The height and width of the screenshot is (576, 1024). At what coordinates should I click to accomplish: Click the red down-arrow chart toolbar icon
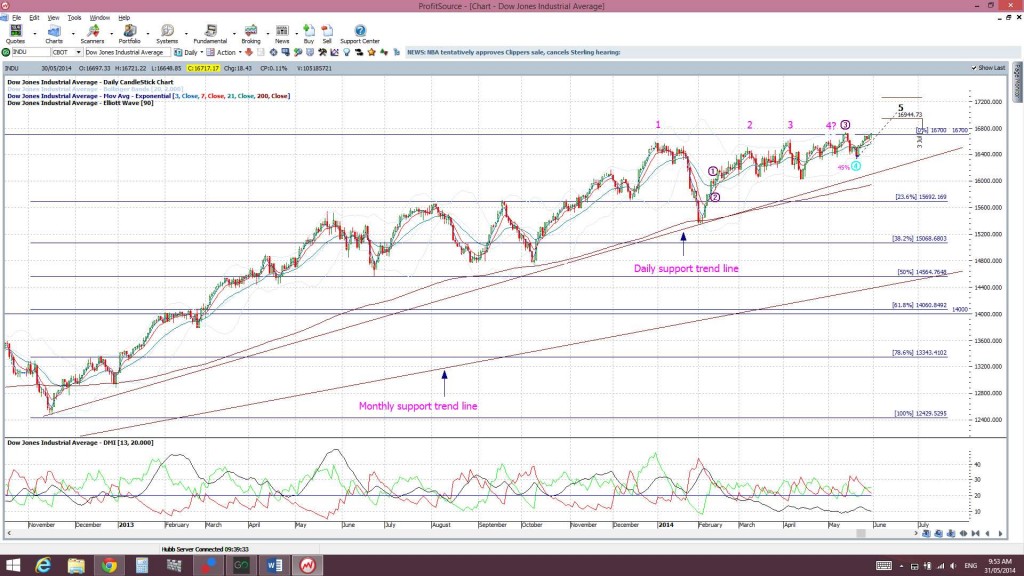coord(249,52)
